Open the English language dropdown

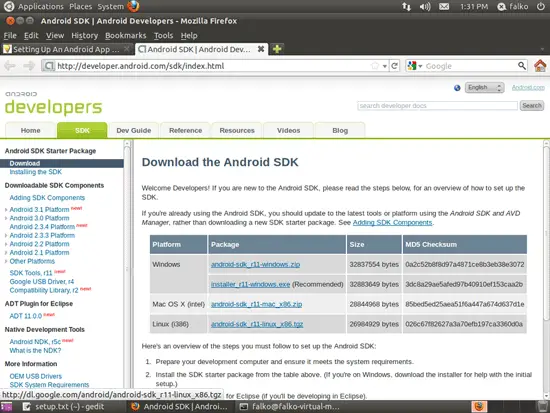(484, 87)
